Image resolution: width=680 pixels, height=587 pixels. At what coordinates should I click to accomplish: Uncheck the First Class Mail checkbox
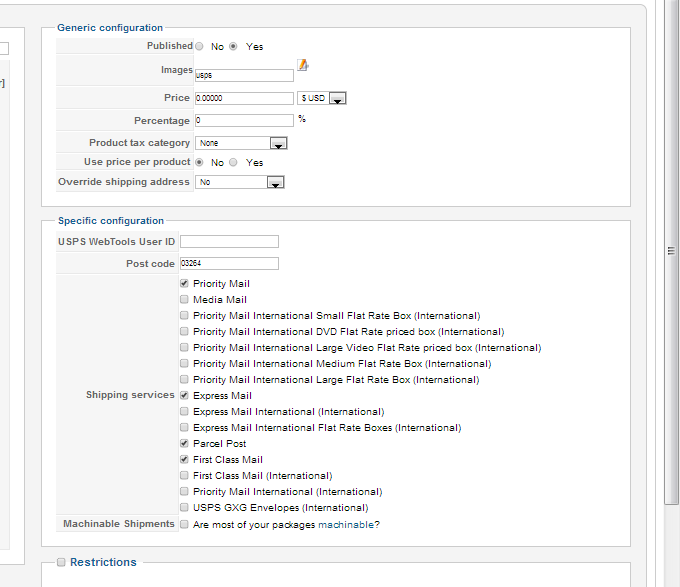click(184, 460)
